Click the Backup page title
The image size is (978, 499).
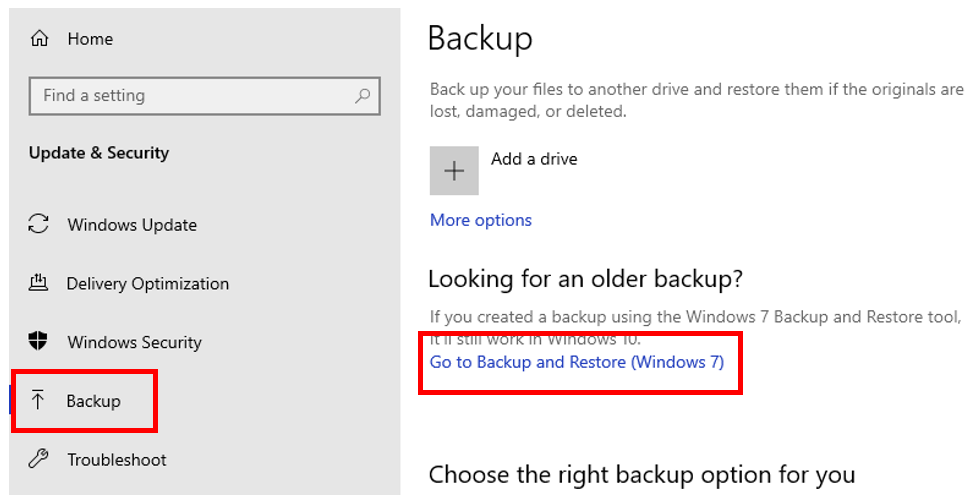click(480, 39)
